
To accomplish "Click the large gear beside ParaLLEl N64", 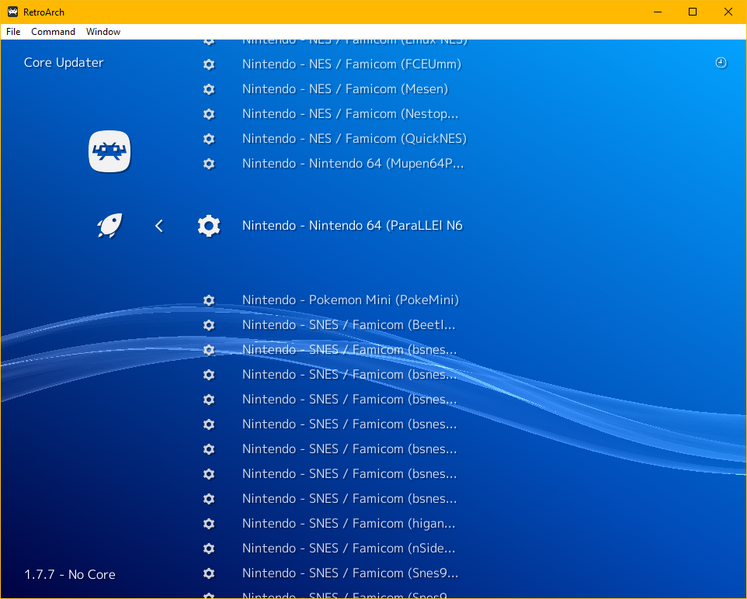I will pyautogui.click(x=208, y=226).
